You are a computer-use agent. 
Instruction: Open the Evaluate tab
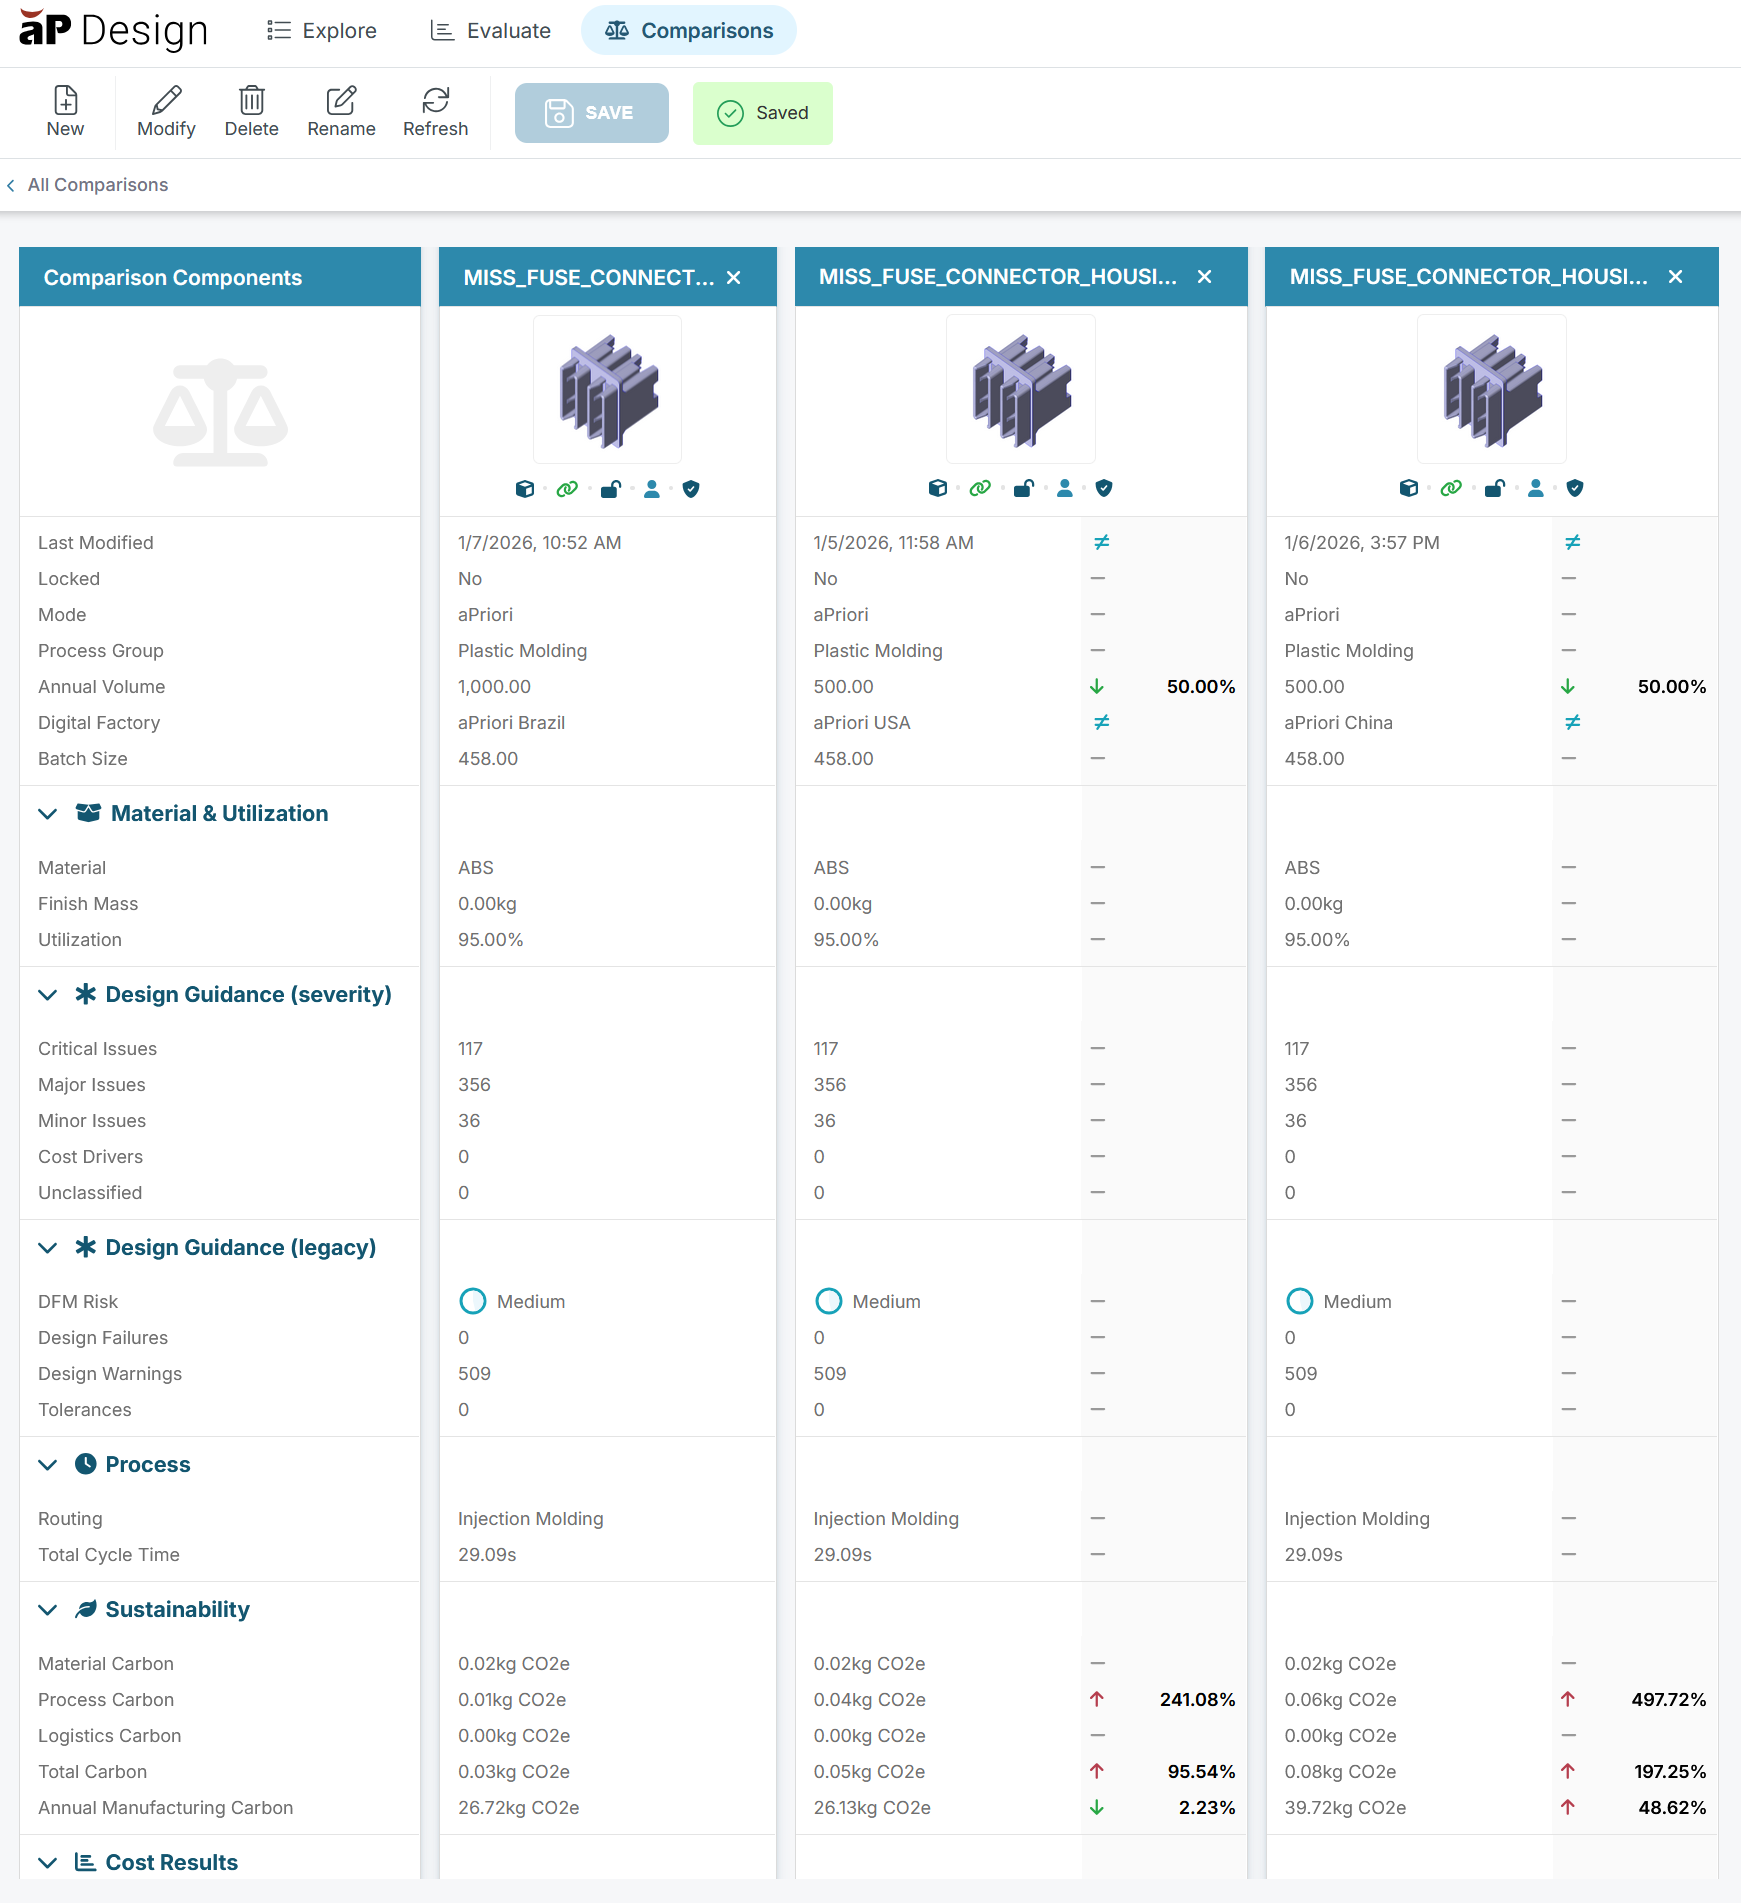tap(491, 31)
